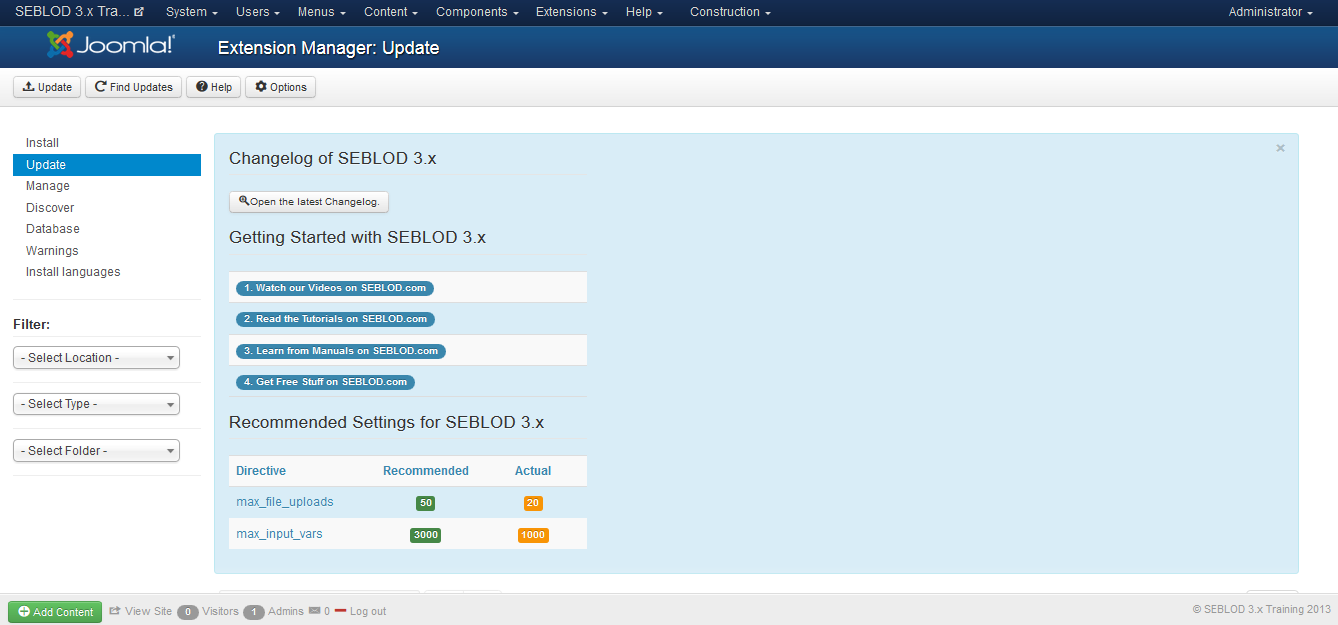
Task: Open the Menus menu
Action: pos(322,12)
